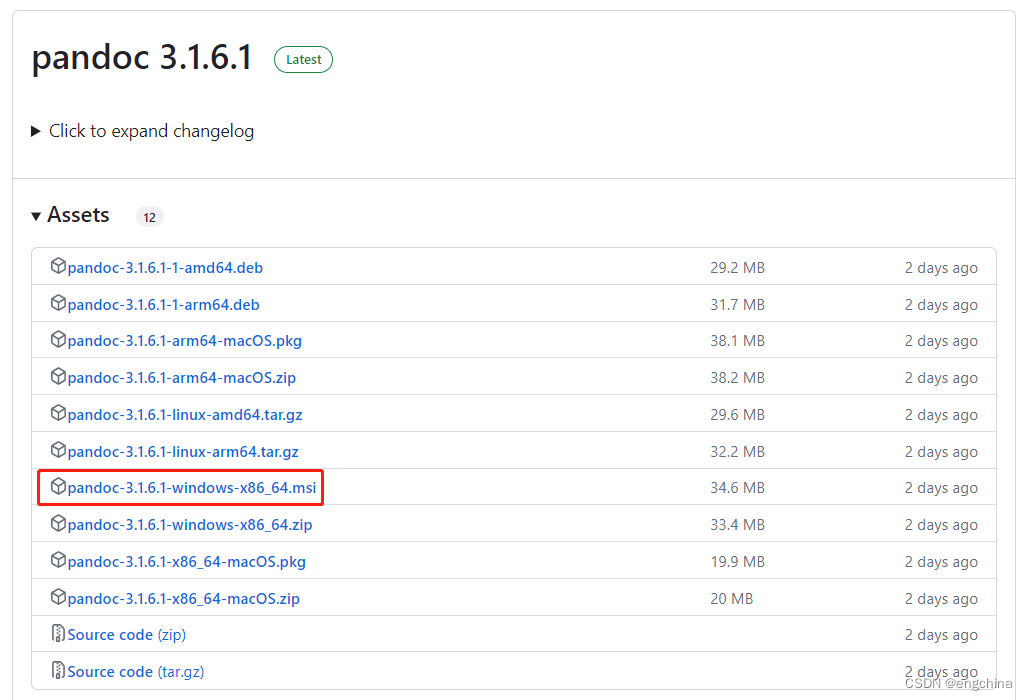Download pandoc-3.1.6.1-linux-arm64.tar.gz
Viewport: 1027px width, 700px height.
click(x=183, y=452)
